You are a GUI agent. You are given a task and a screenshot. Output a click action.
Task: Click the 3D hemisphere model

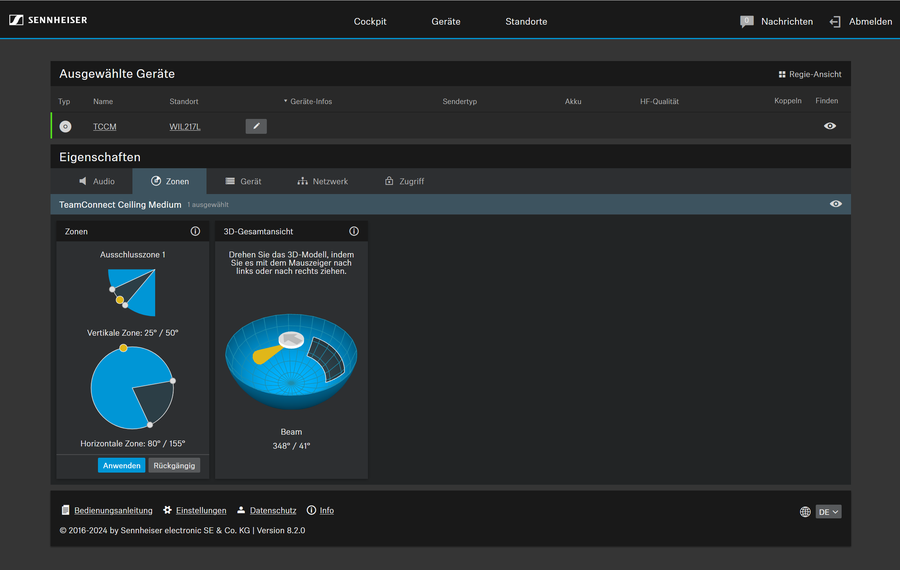click(x=291, y=362)
